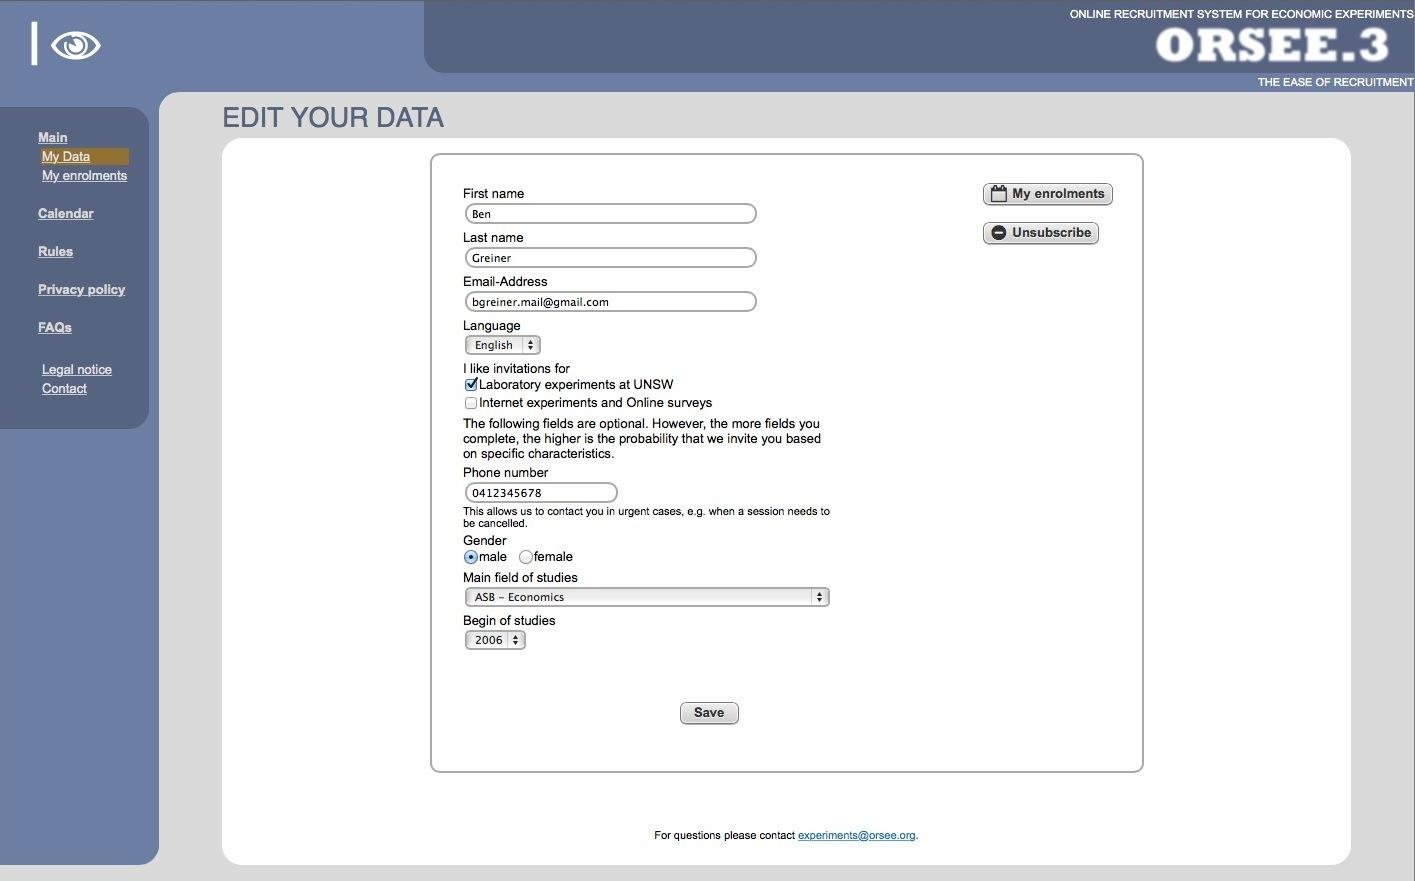Select the male gender option
Image resolution: width=1415 pixels, height=881 pixels.
pyautogui.click(x=470, y=556)
